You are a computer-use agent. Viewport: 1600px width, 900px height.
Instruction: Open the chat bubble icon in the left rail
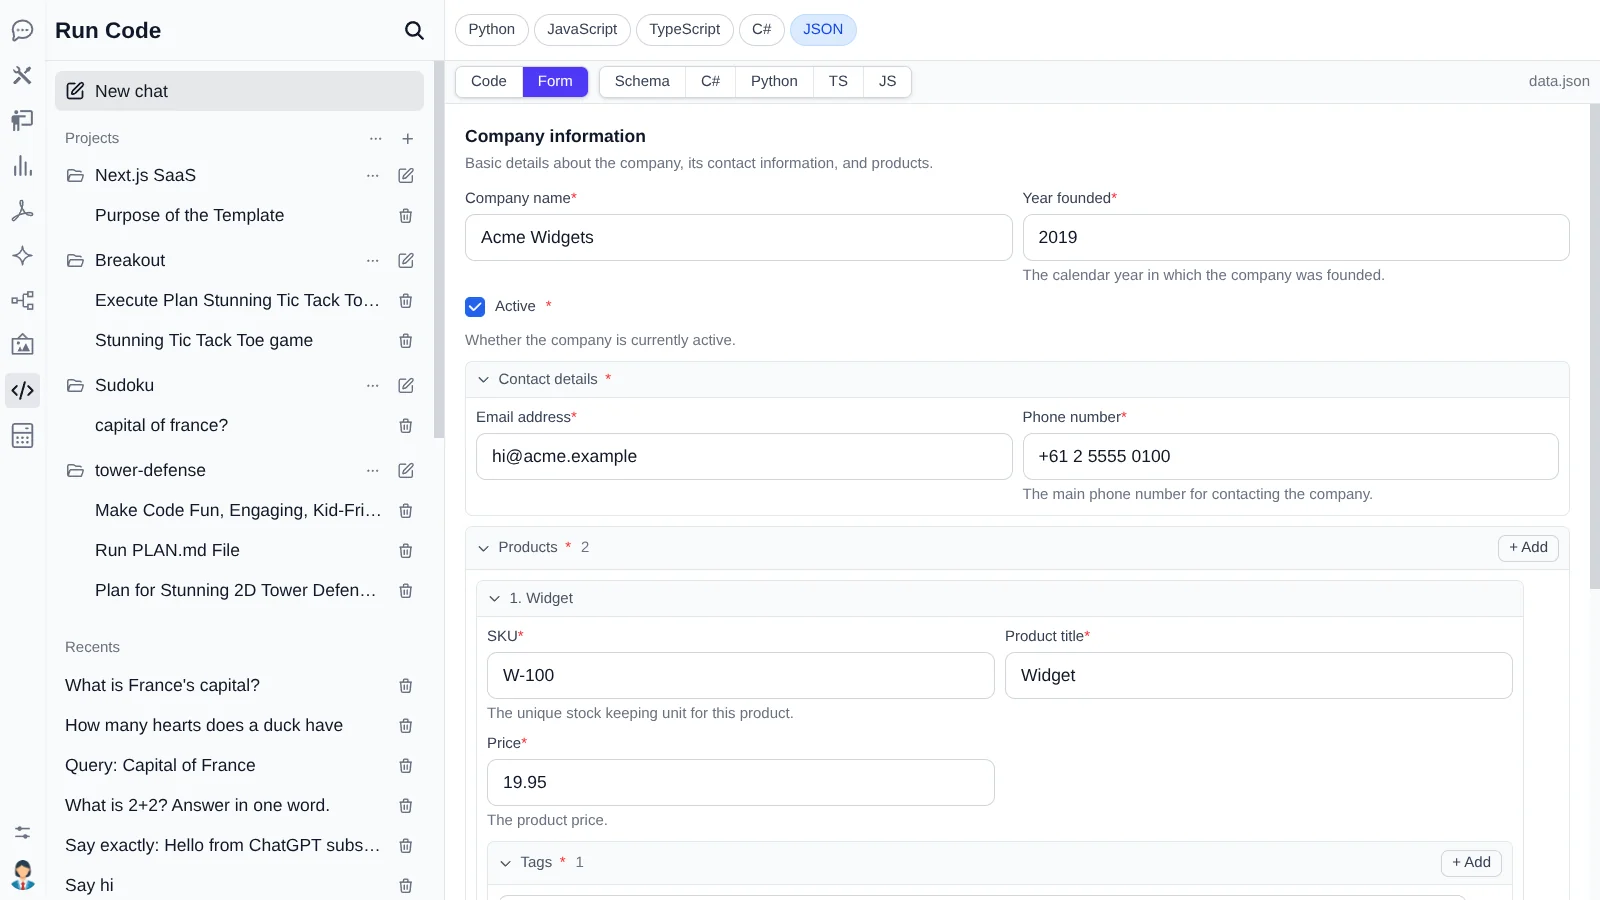(22, 31)
